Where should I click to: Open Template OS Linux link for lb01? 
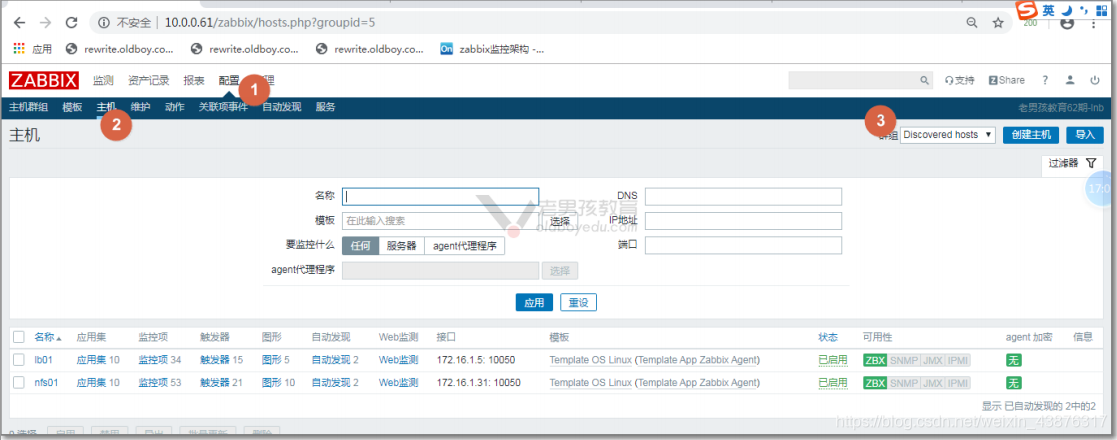tap(591, 360)
